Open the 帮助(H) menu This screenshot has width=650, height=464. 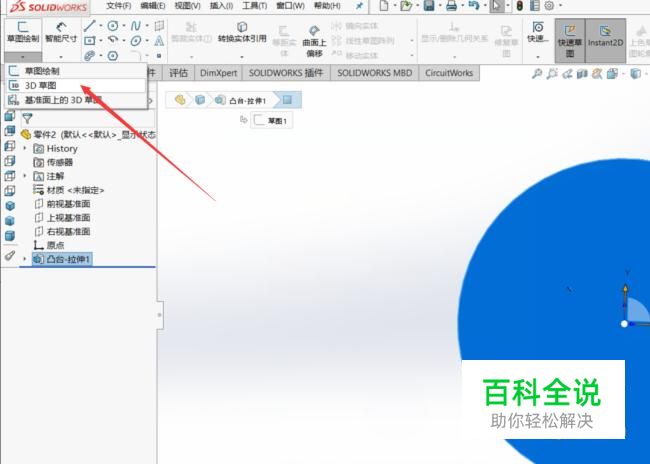327,6
